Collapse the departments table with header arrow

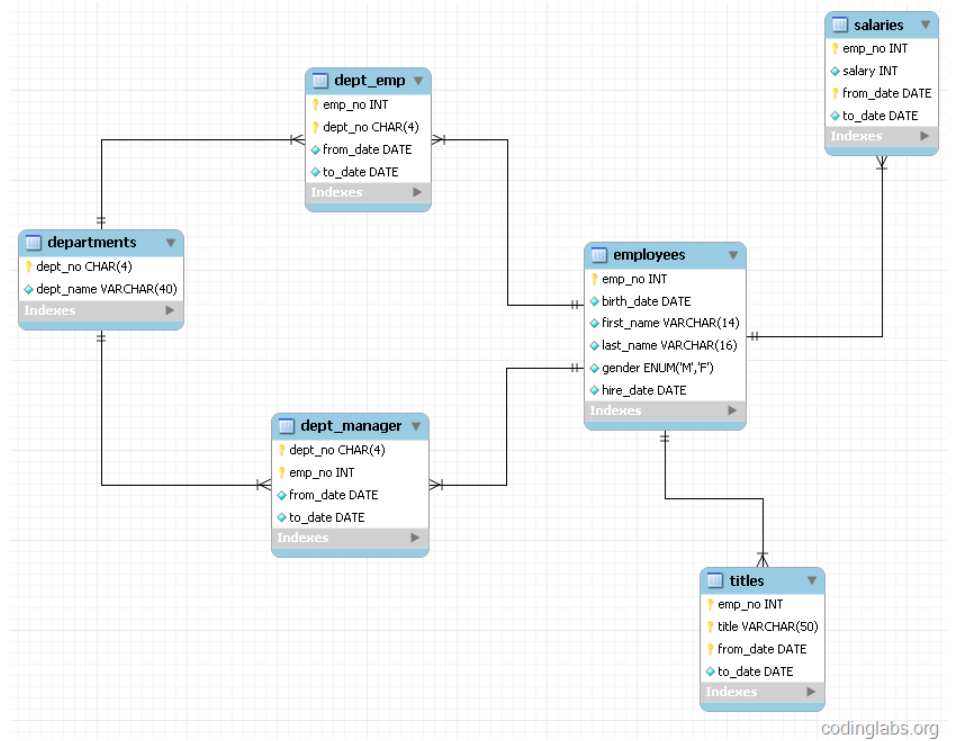click(171, 243)
